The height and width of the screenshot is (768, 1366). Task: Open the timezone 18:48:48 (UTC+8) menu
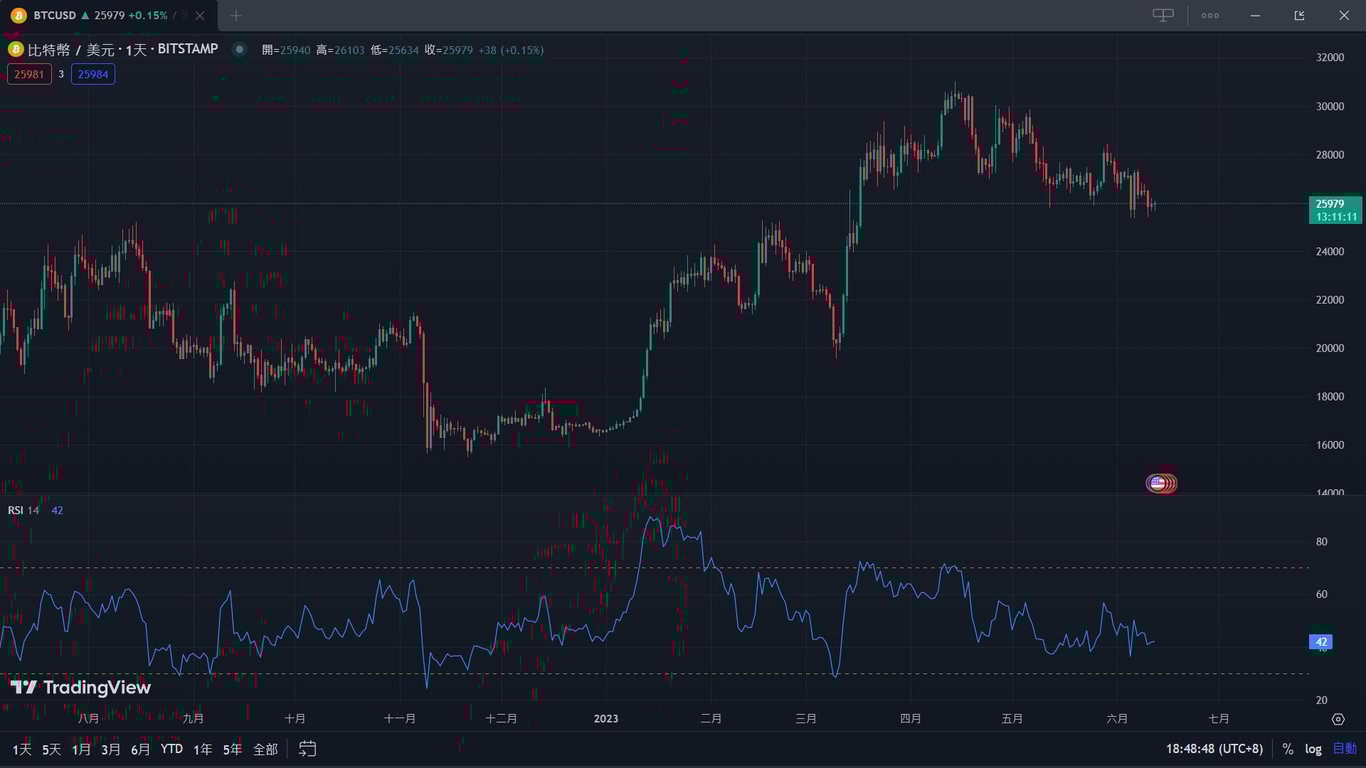click(x=1214, y=749)
